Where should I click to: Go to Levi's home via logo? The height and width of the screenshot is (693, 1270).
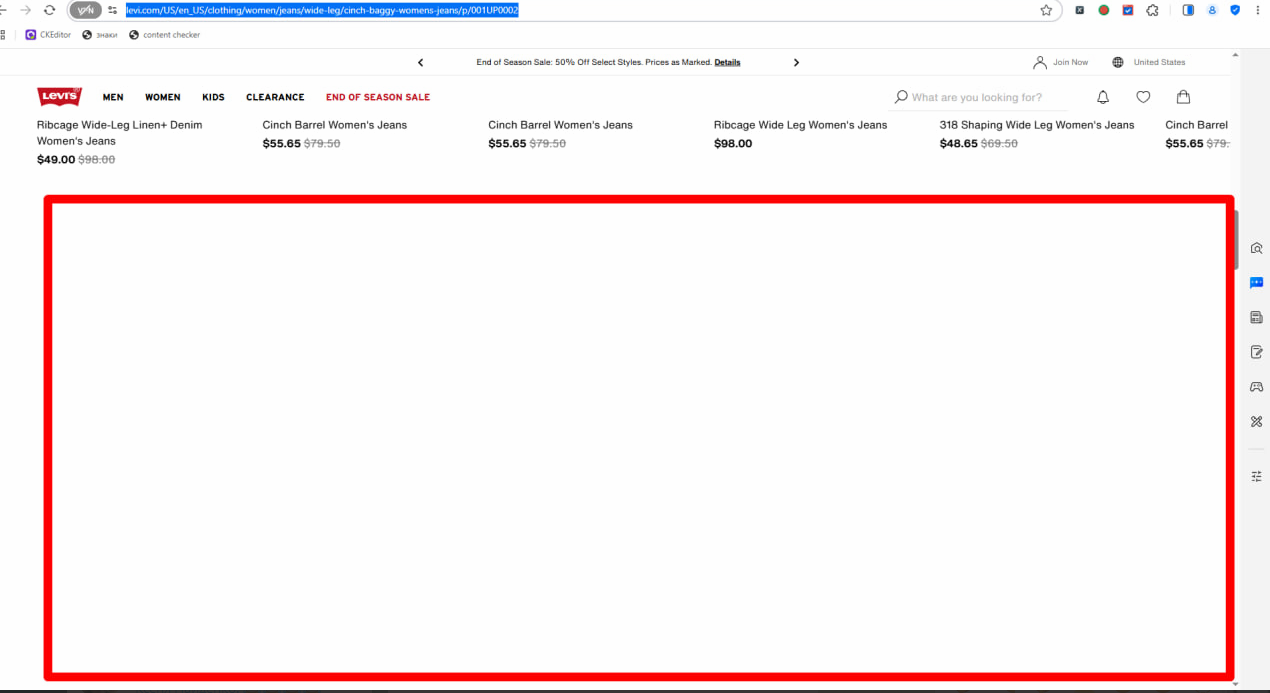pyautogui.click(x=59, y=97)
